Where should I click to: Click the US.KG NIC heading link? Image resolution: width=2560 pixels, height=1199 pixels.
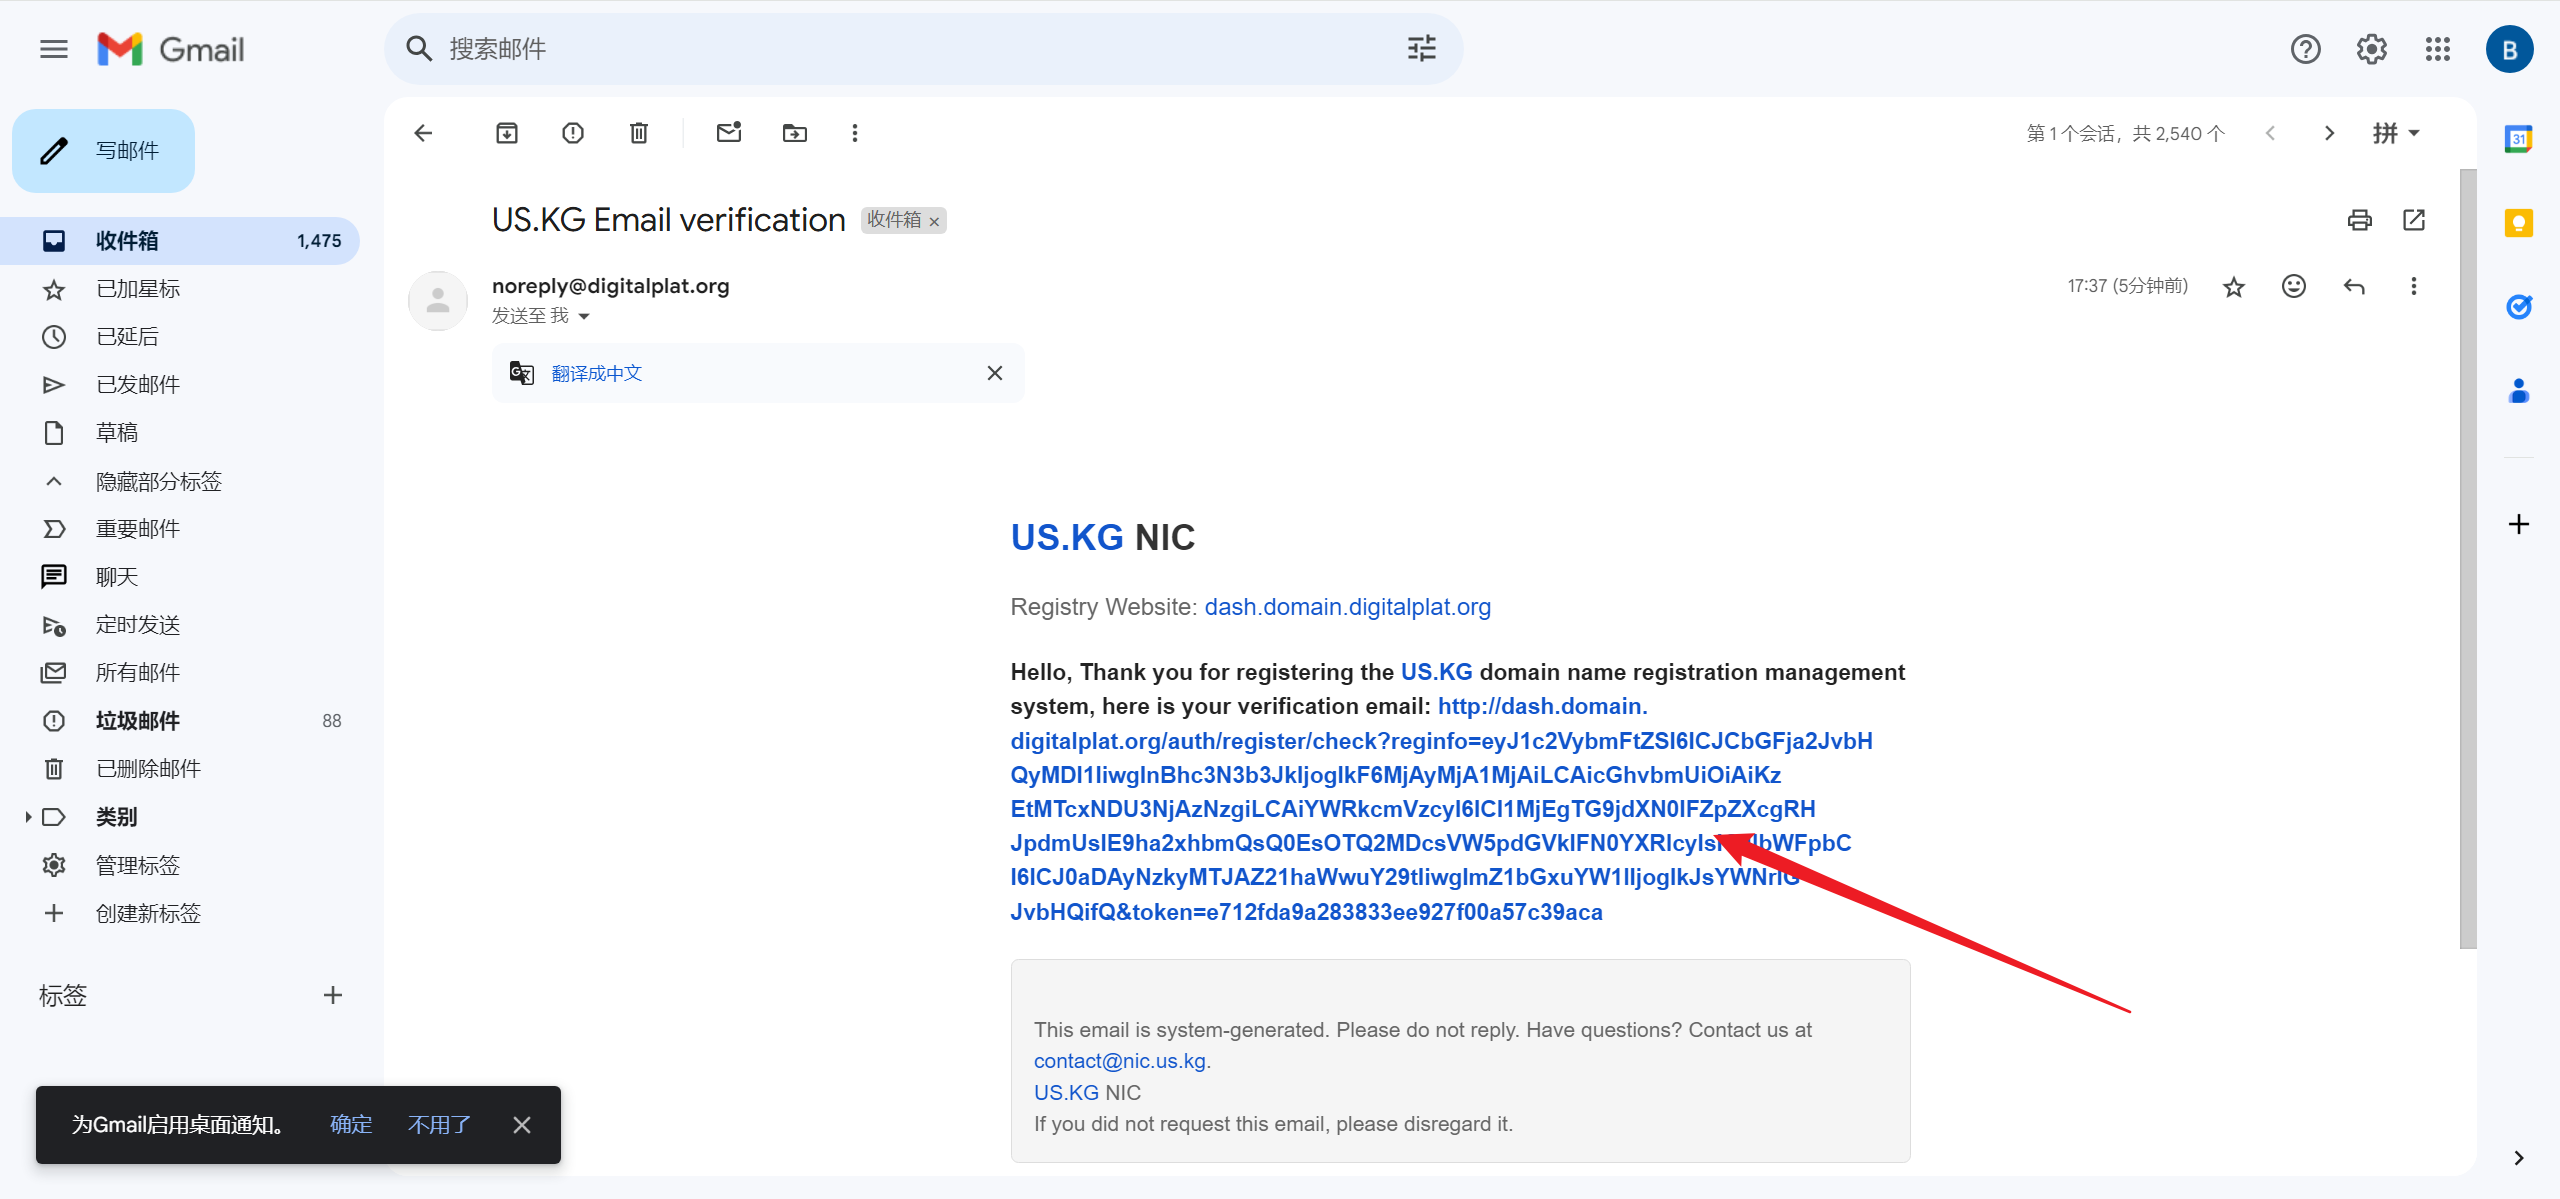click(x=1067, y=538)
